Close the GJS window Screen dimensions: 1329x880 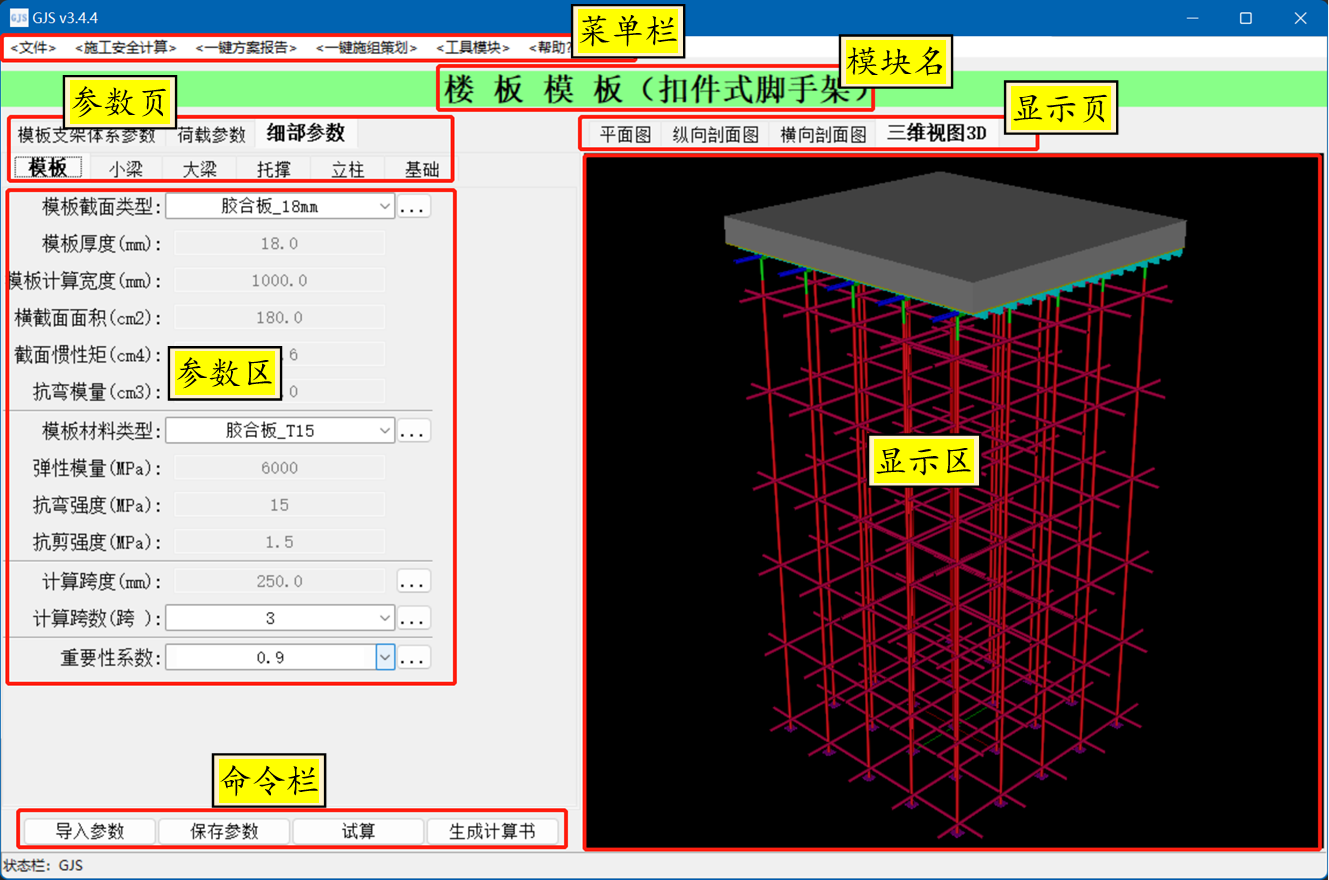1300,18
